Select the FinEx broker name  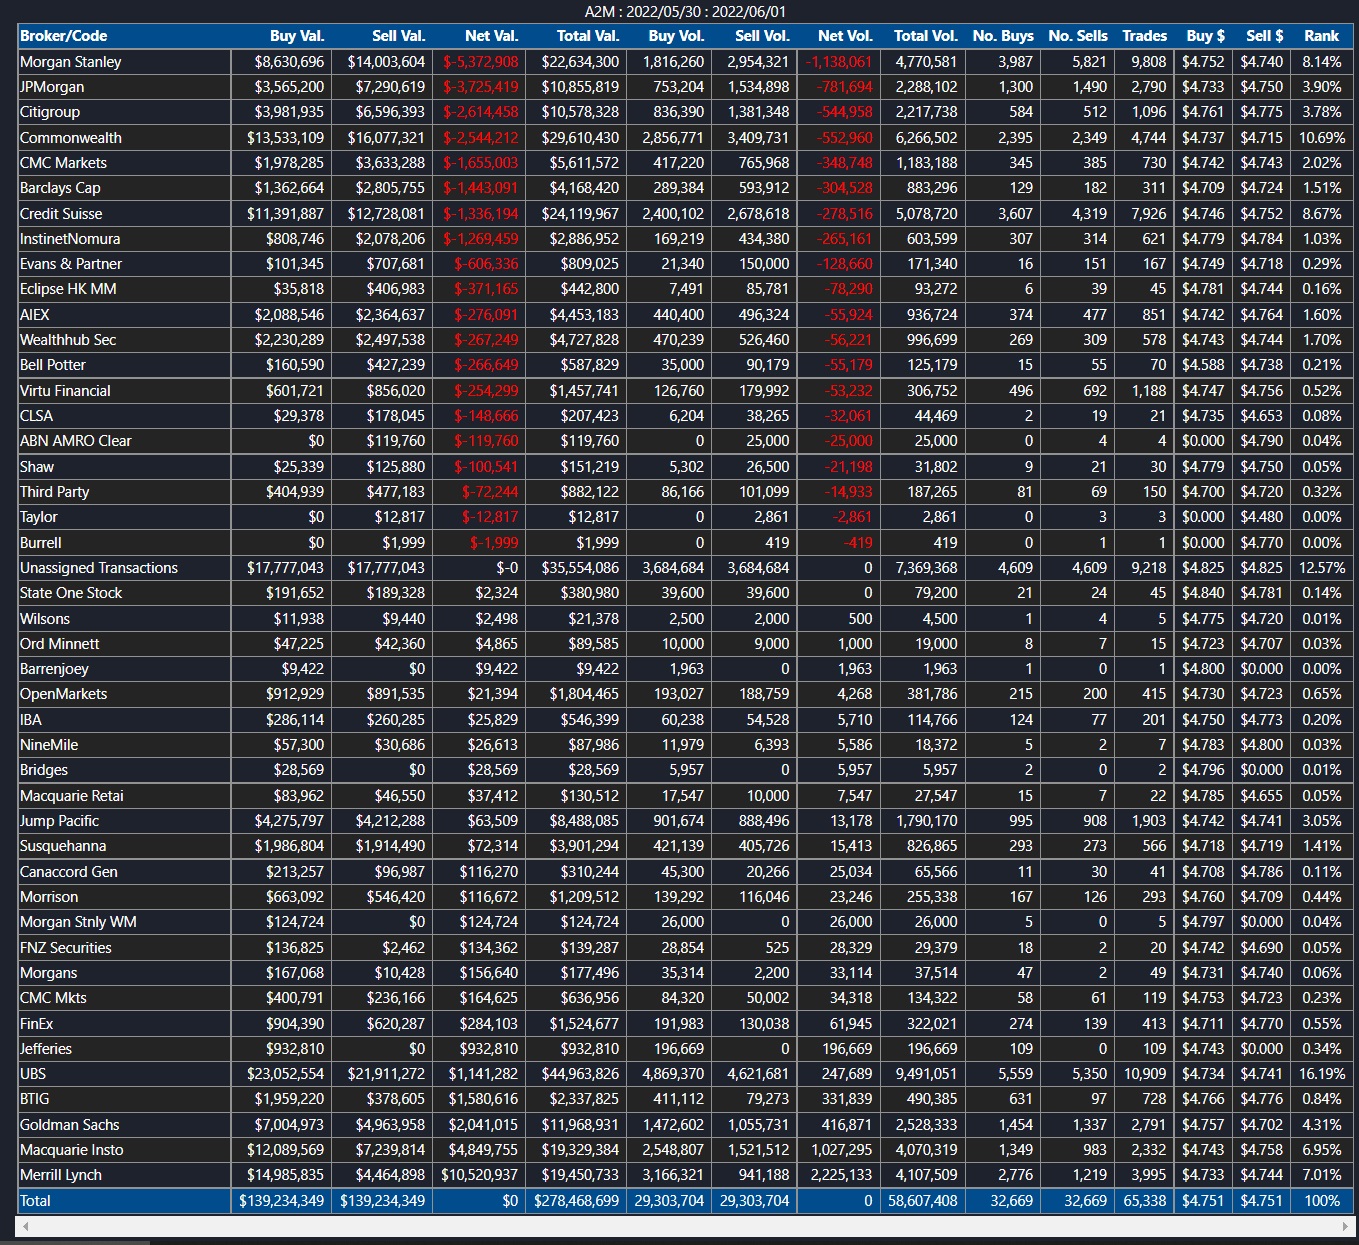[x=37, y=1024]
